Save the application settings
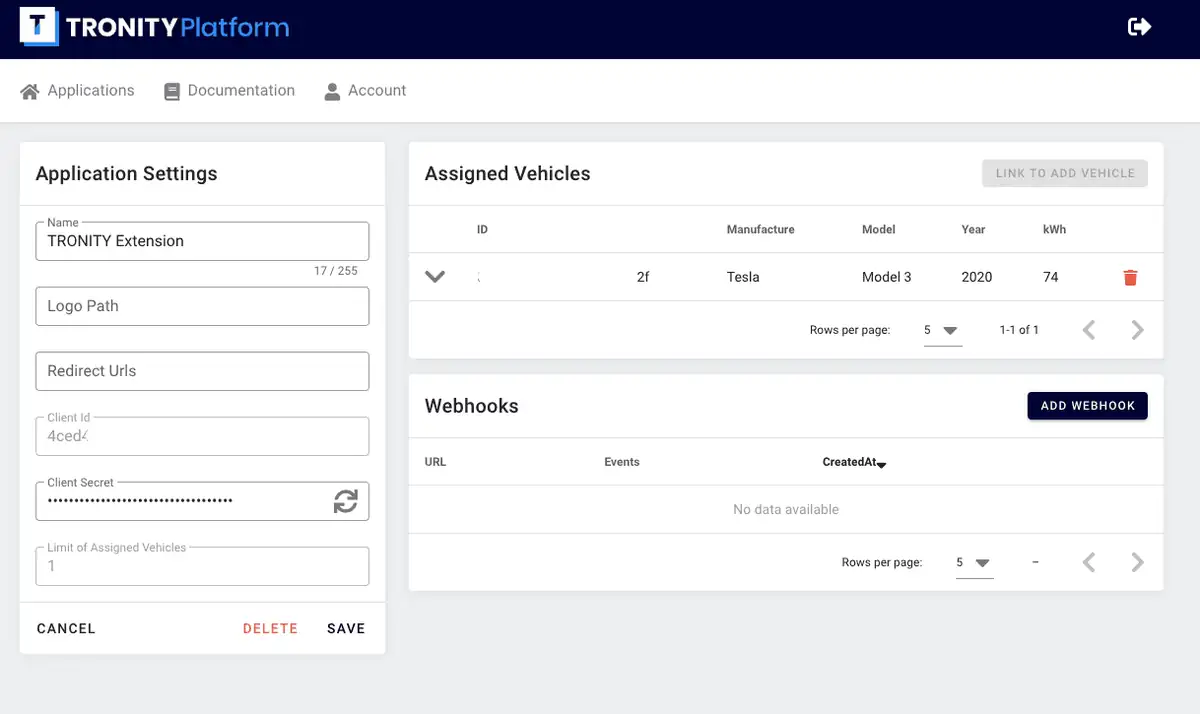Viewport: 1200px width, 714px height. coord(346,629)
